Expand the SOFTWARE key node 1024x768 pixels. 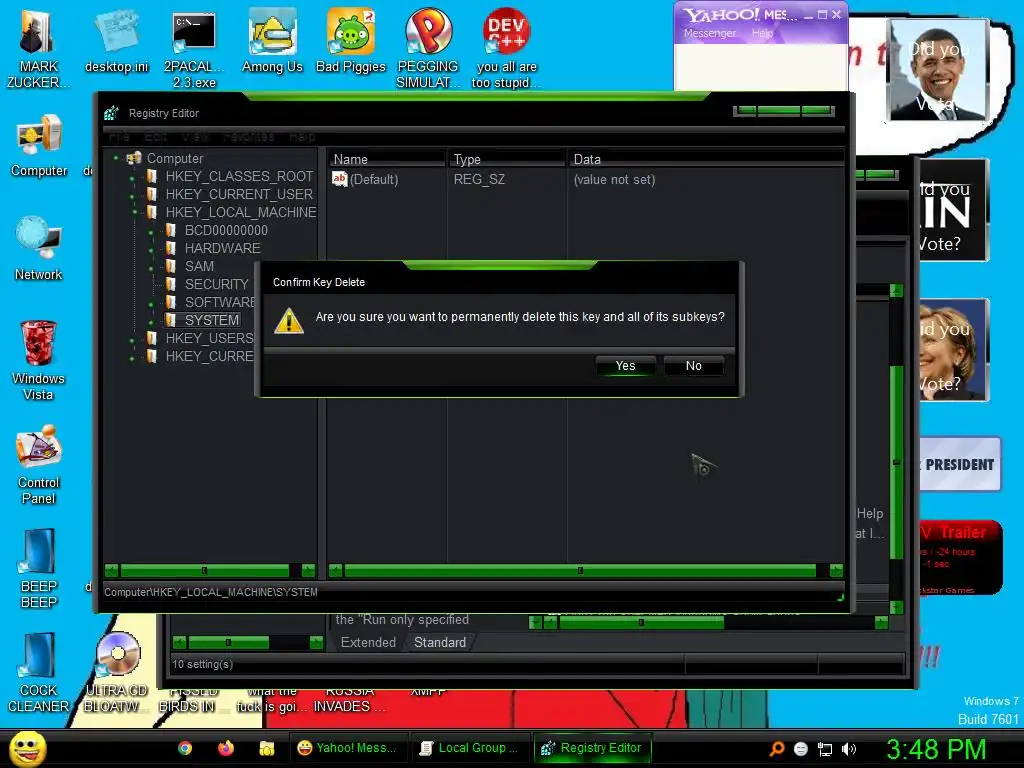[152, 304]
